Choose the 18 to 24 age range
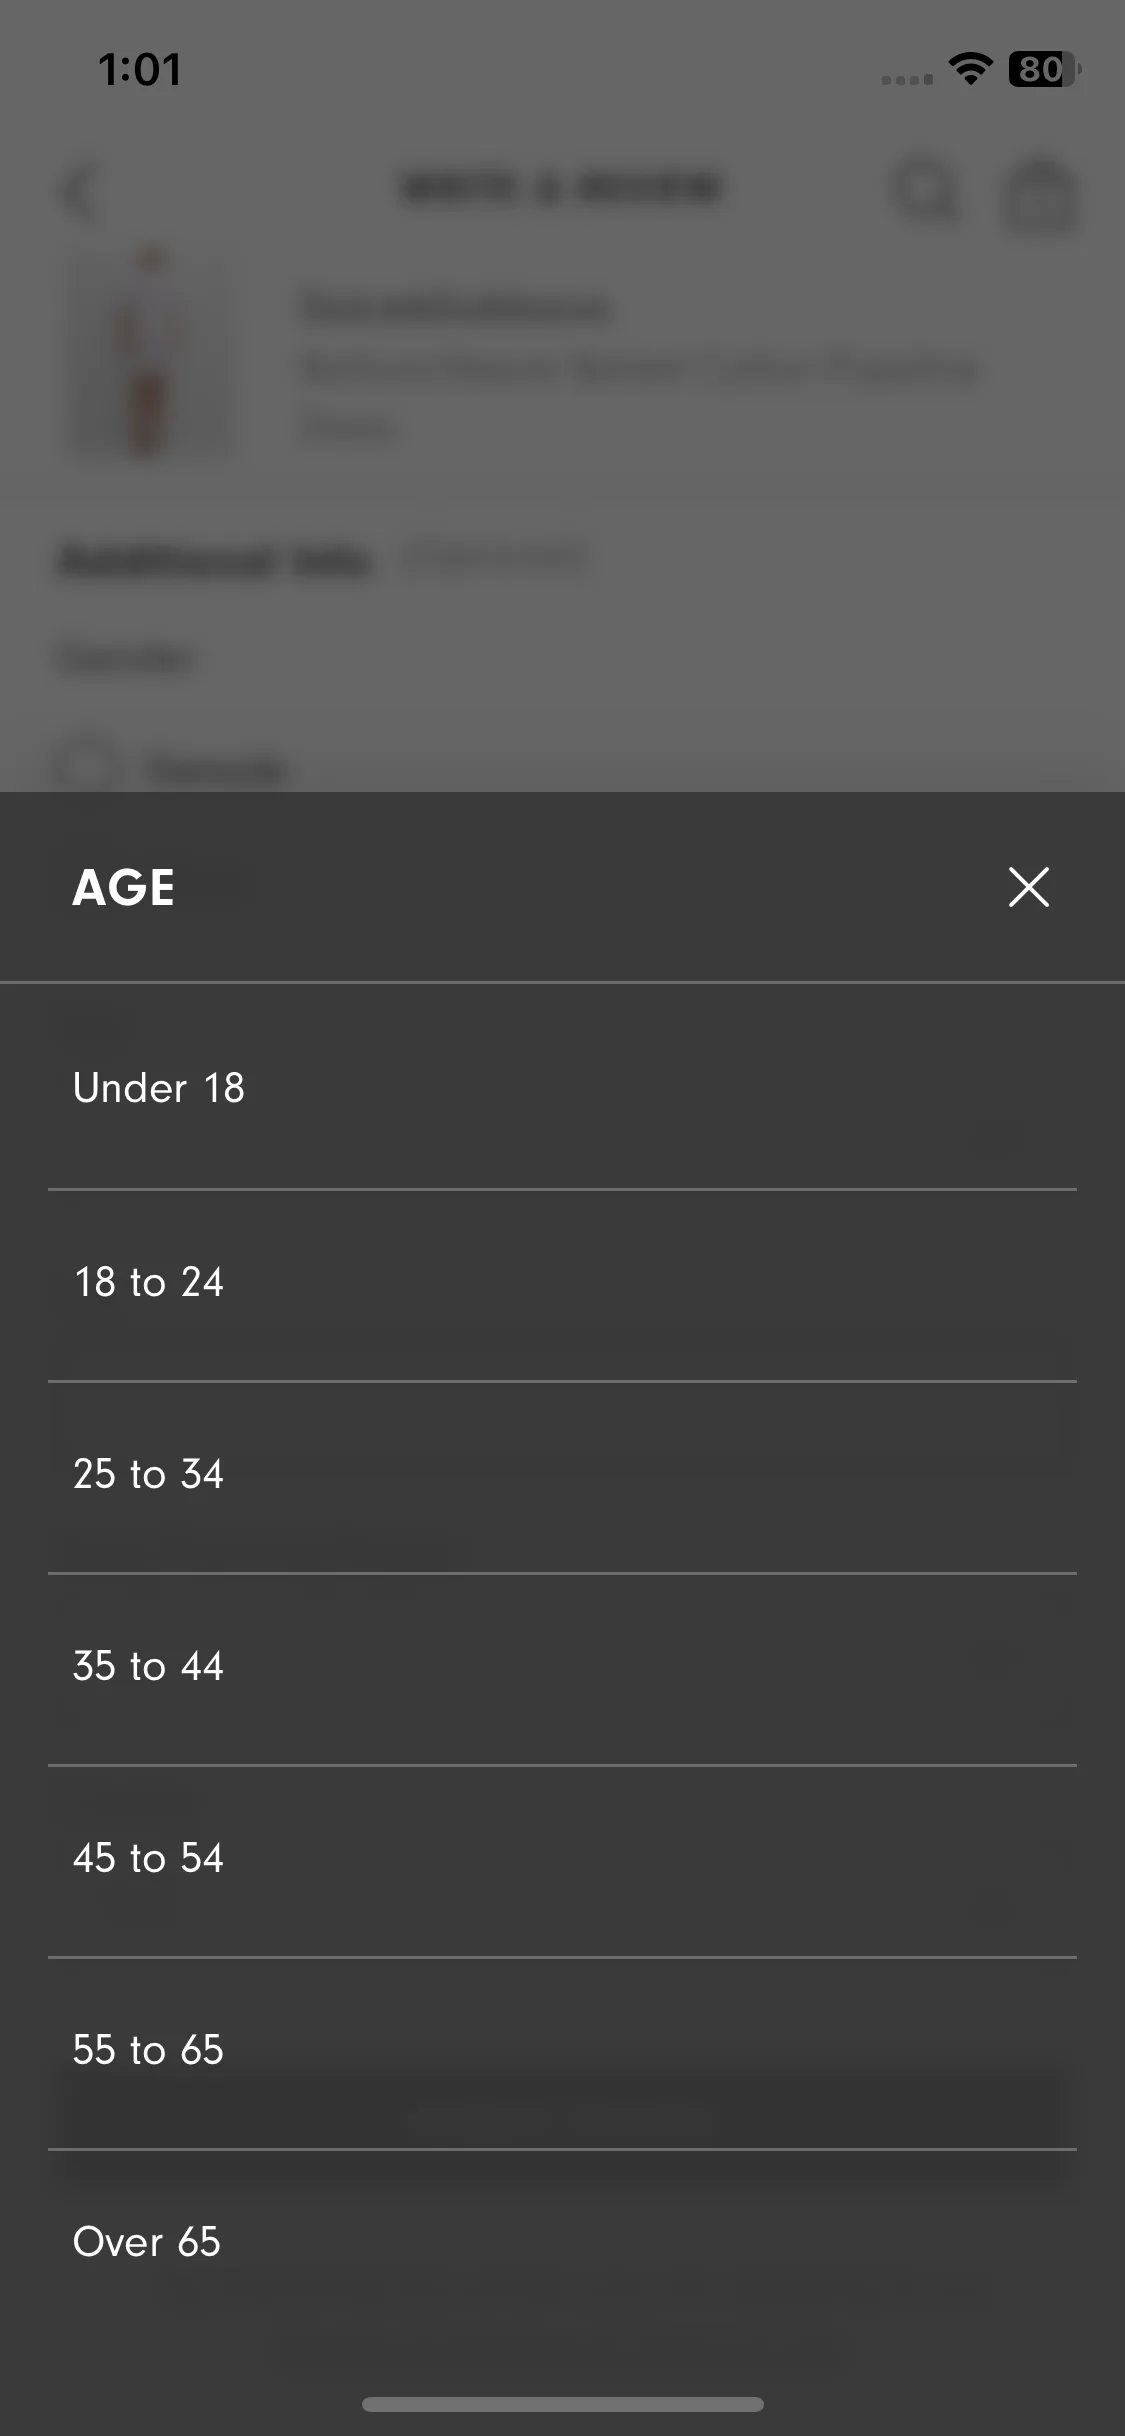This screenshot has width=1125, height=2436. point(562,1283)
